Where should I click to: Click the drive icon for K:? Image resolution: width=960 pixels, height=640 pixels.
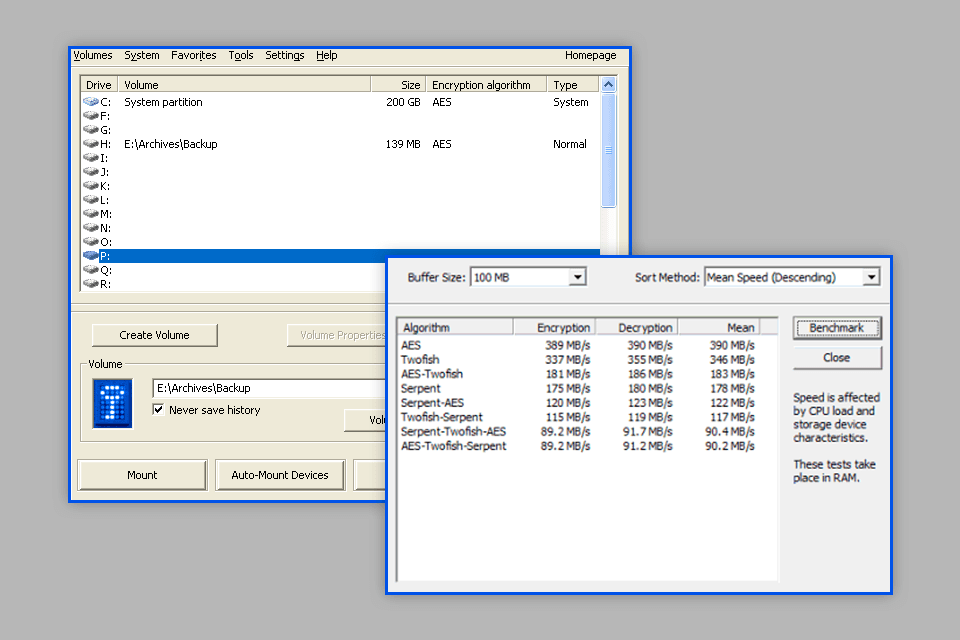coord(91,186)
